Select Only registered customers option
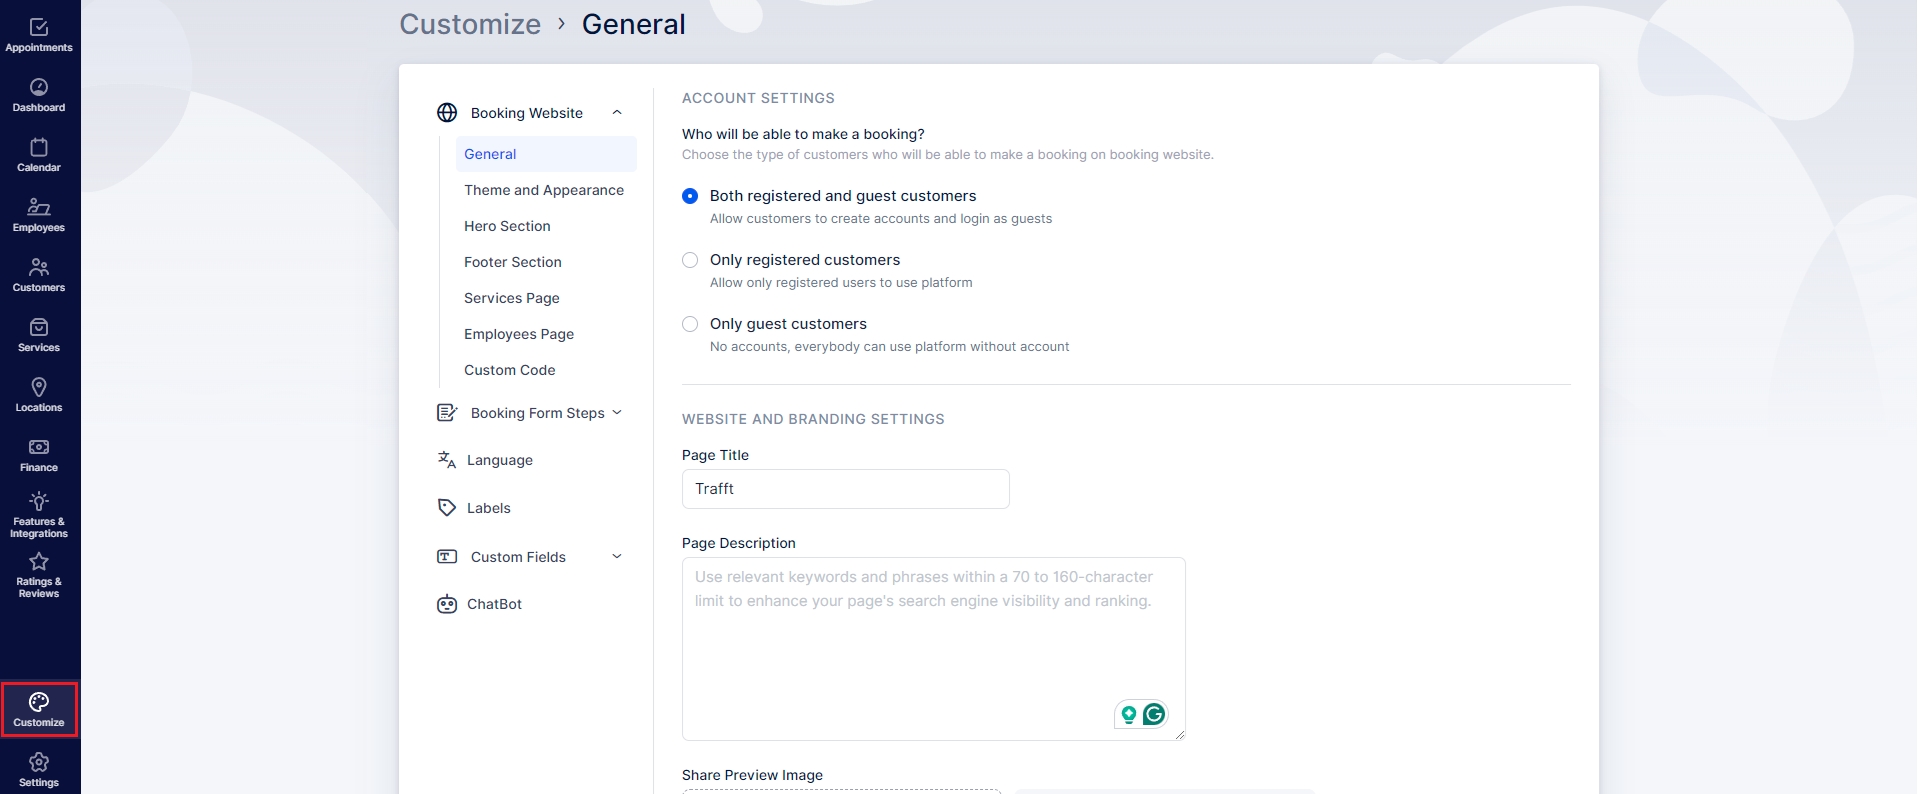The width and height of the screenshot is (1920, 794). pos(690,260)
